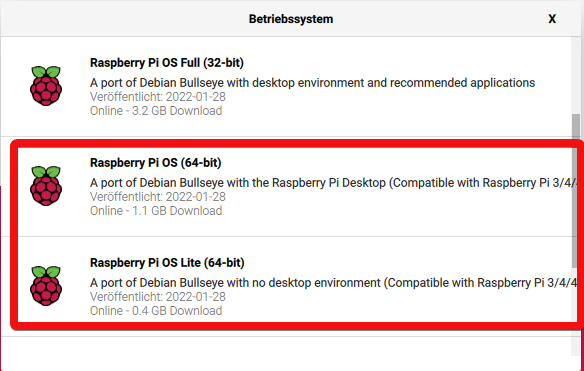Click the Online - 1.1 GB Download text
584x371 pixels.
coord(156,211)
